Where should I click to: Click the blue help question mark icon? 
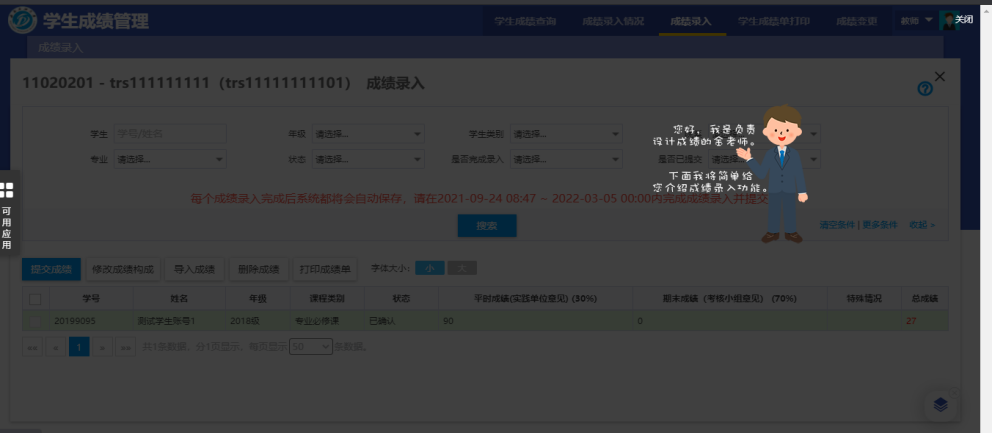click(x=925, y=89)
